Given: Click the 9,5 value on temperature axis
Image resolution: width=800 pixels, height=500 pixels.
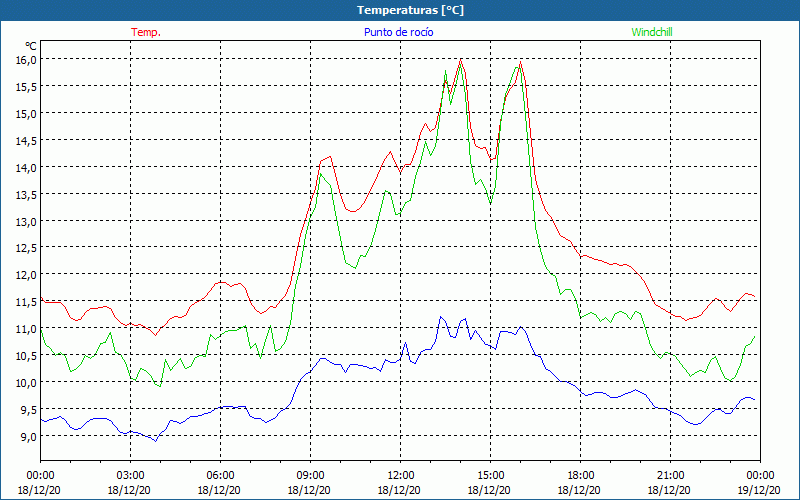Looking at the screenshot, I should point(29,410).
